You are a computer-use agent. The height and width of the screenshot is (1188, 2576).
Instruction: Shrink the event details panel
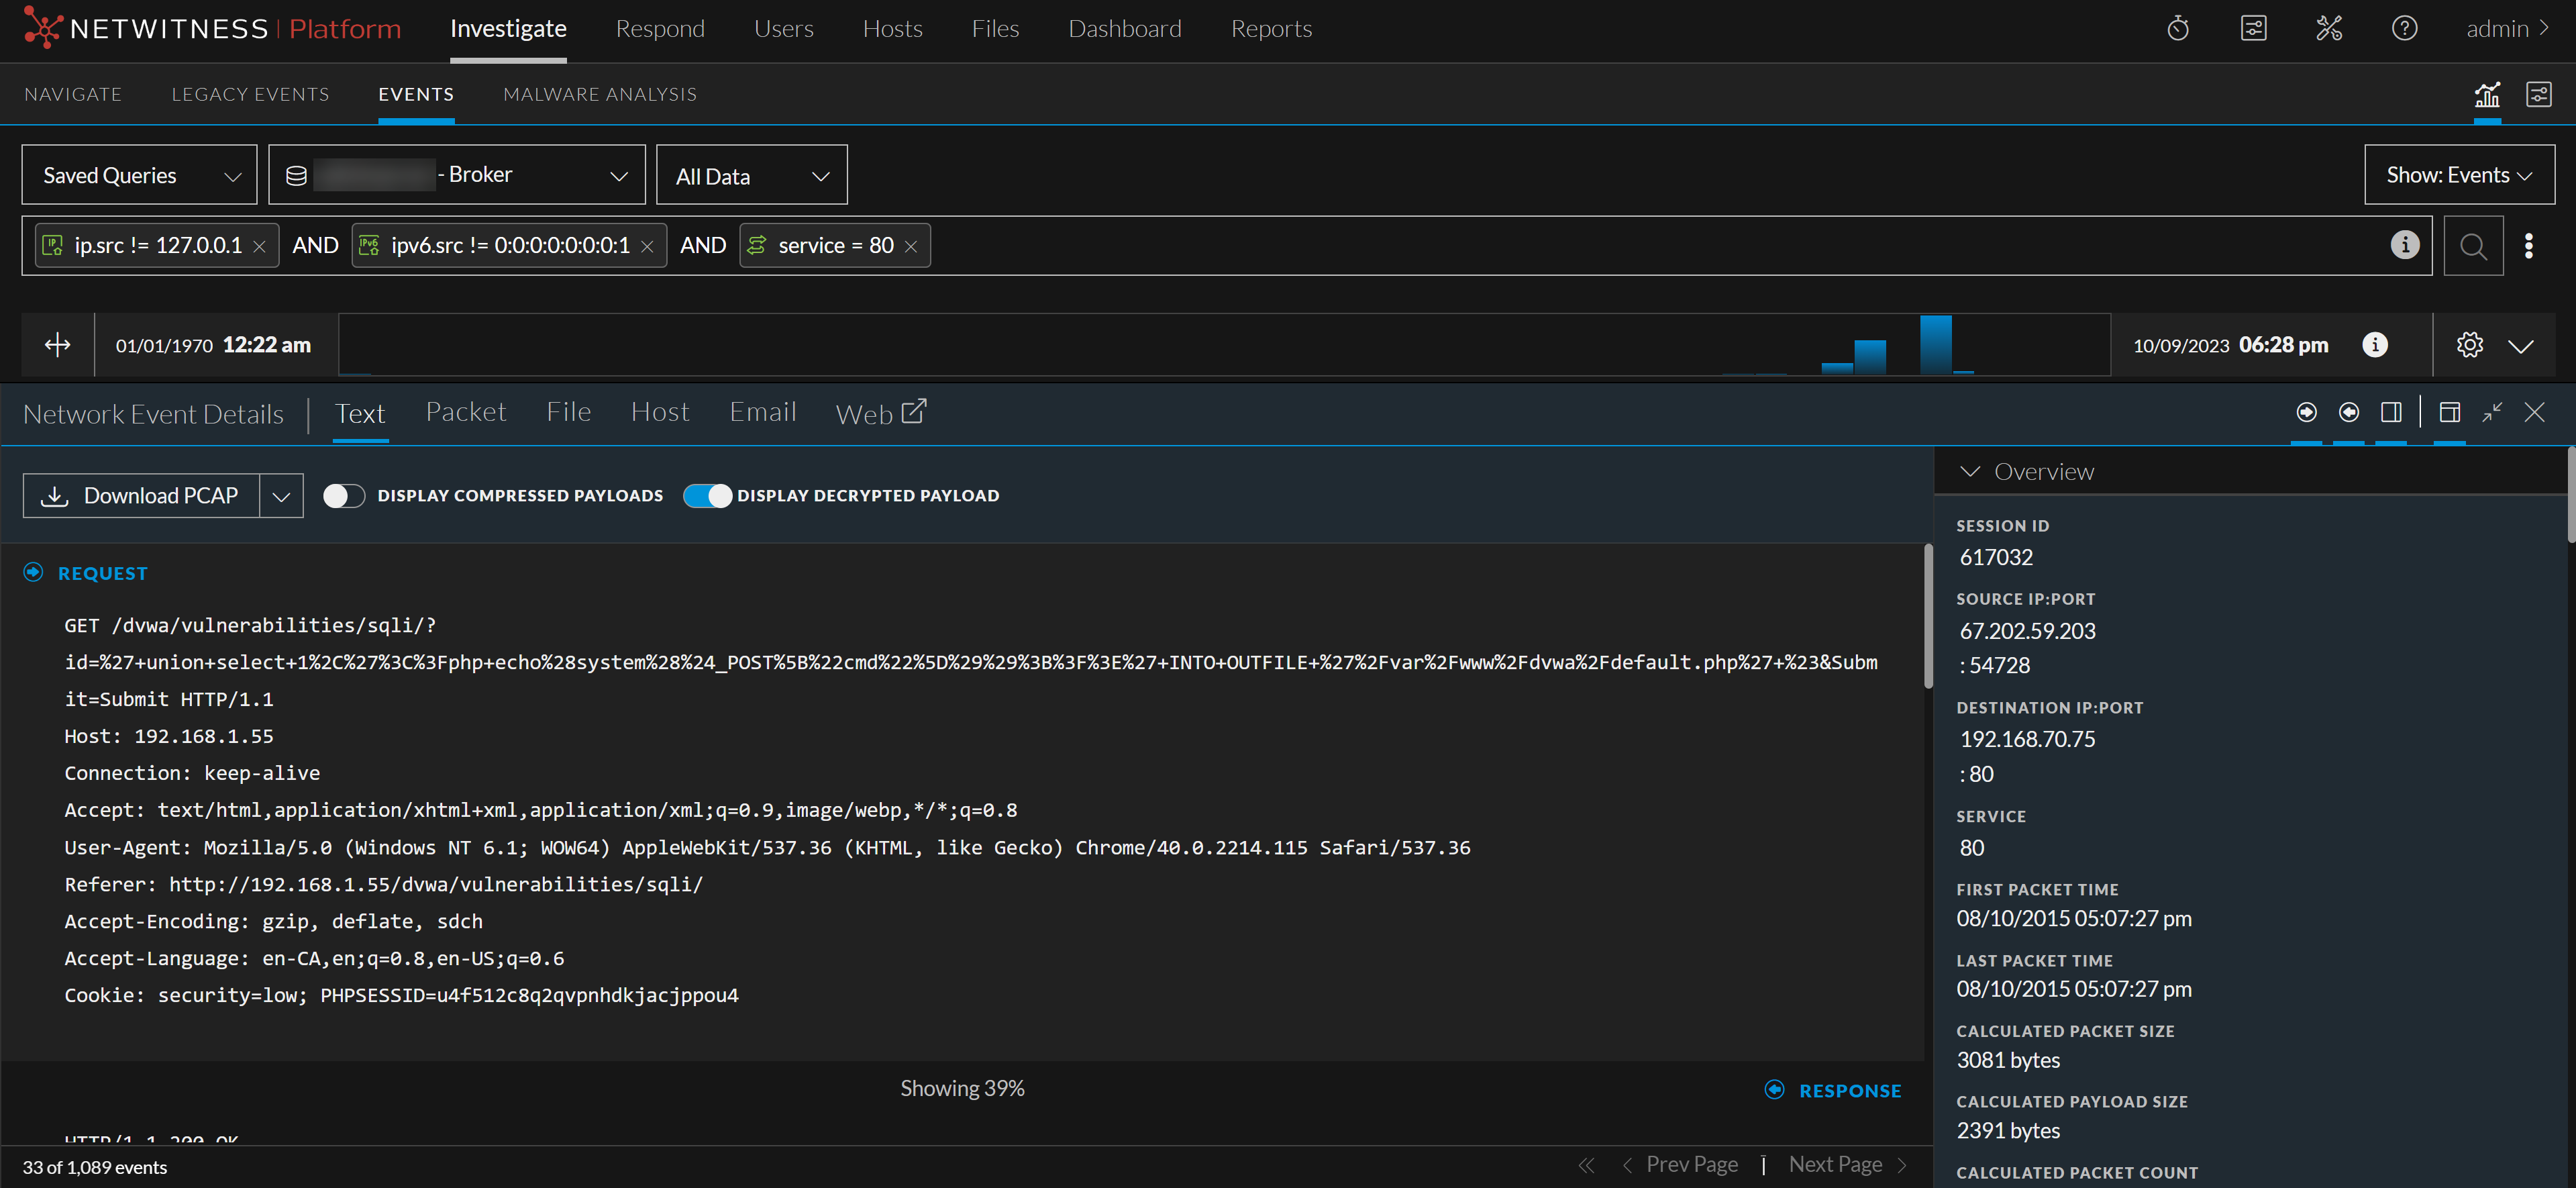pyautogui.click(x=2491, y=412)
